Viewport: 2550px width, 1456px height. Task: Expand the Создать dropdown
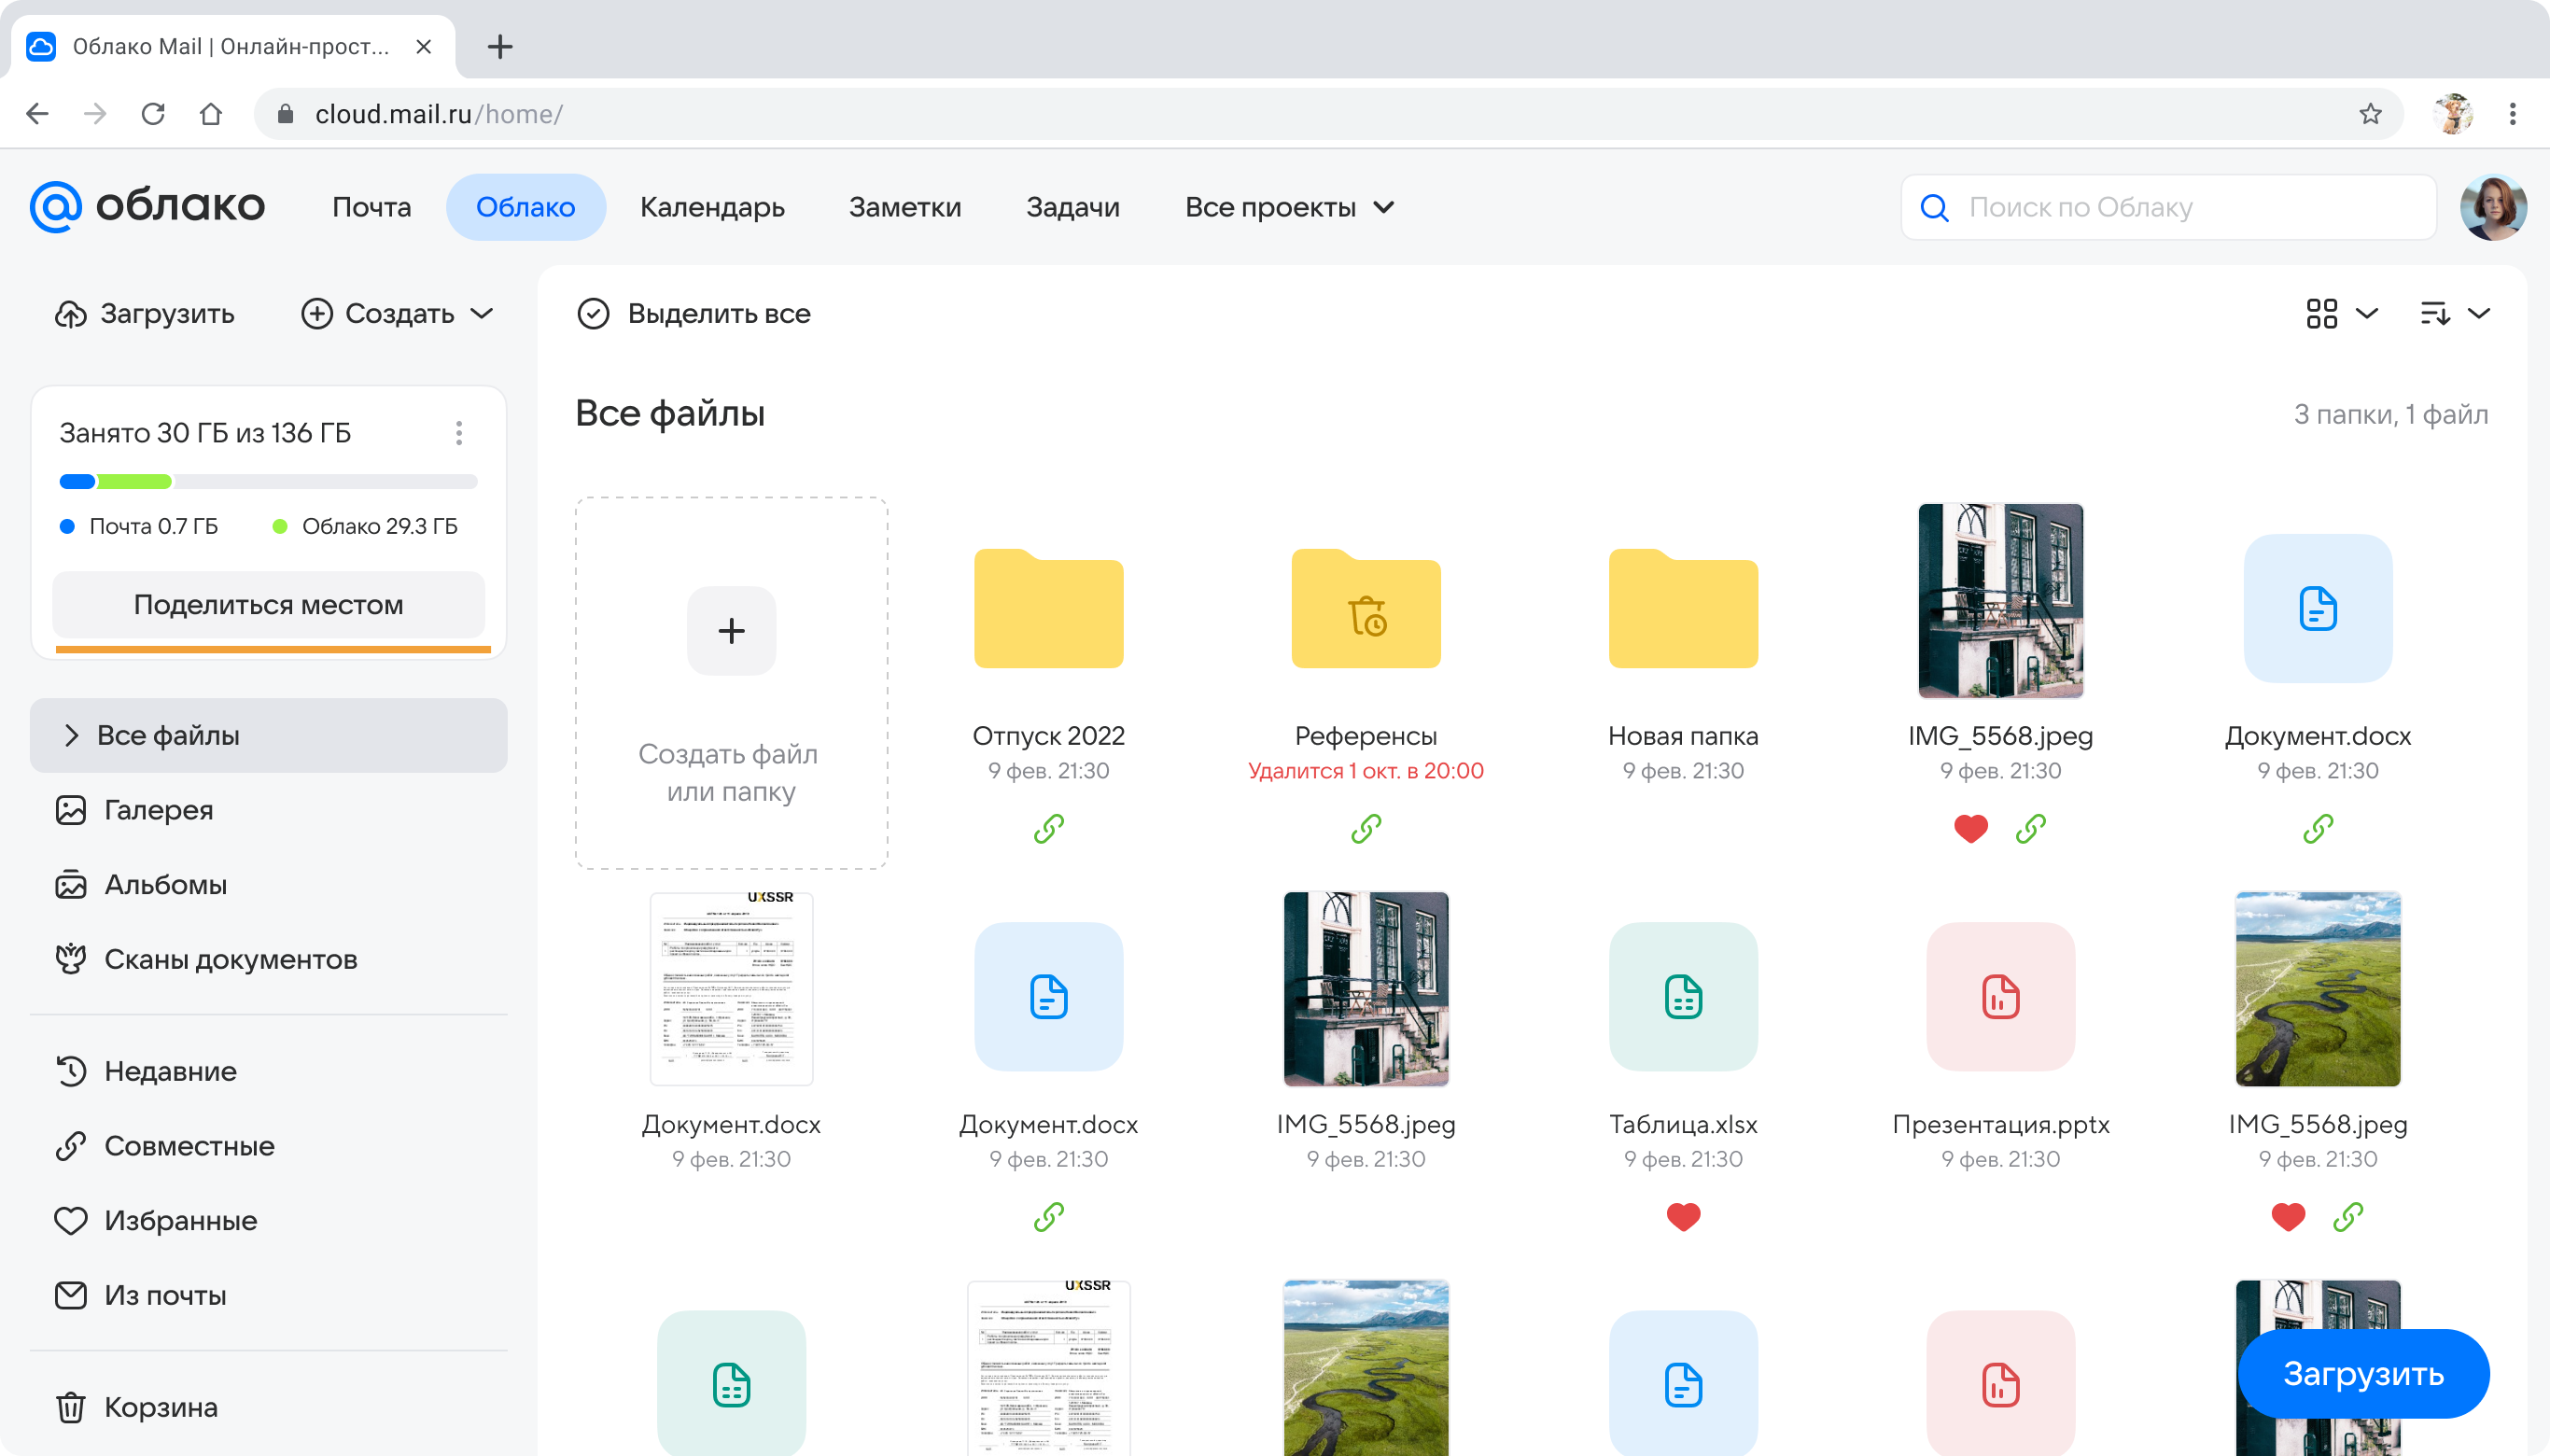pos(398,314)
